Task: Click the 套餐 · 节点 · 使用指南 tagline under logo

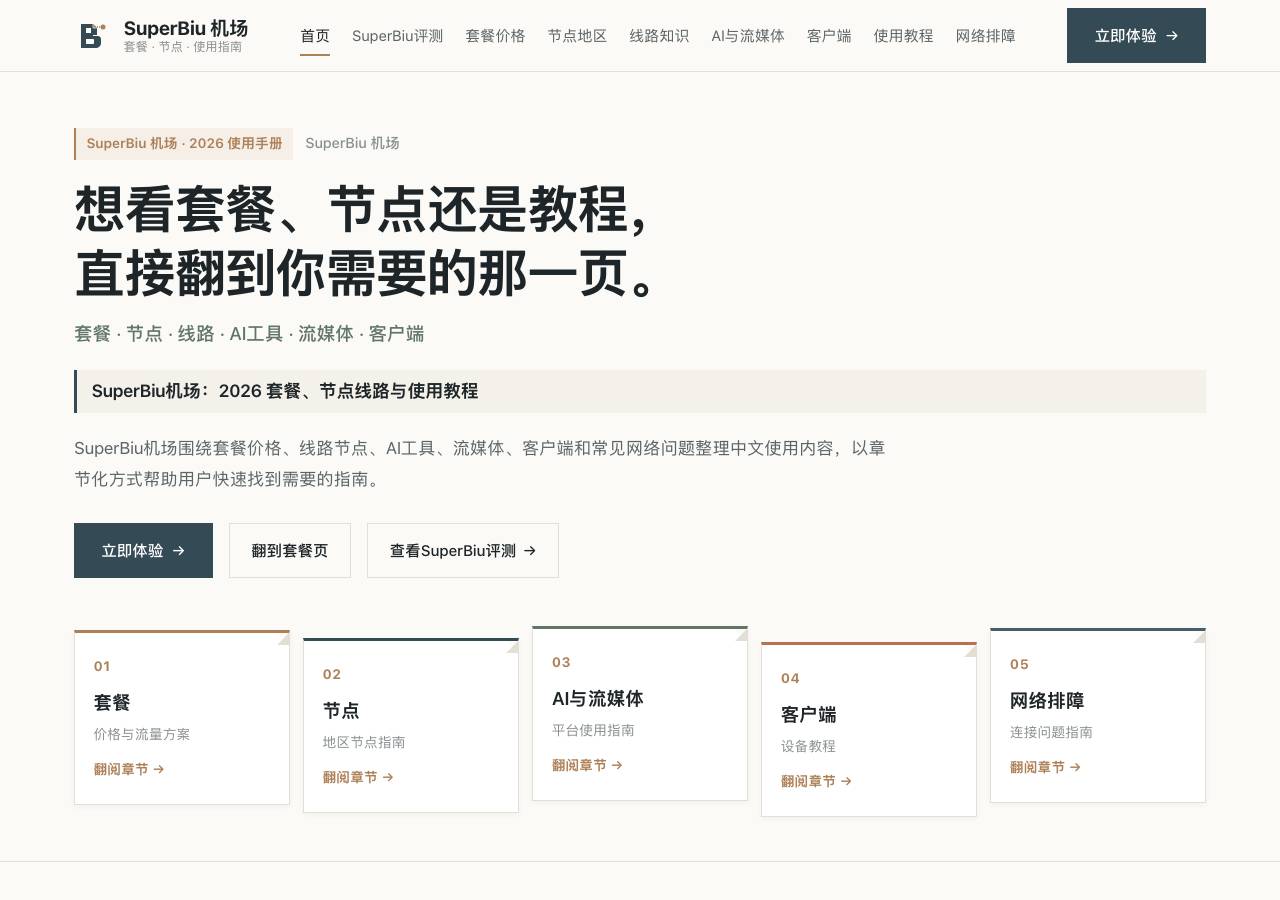Action: click(183, 47)
